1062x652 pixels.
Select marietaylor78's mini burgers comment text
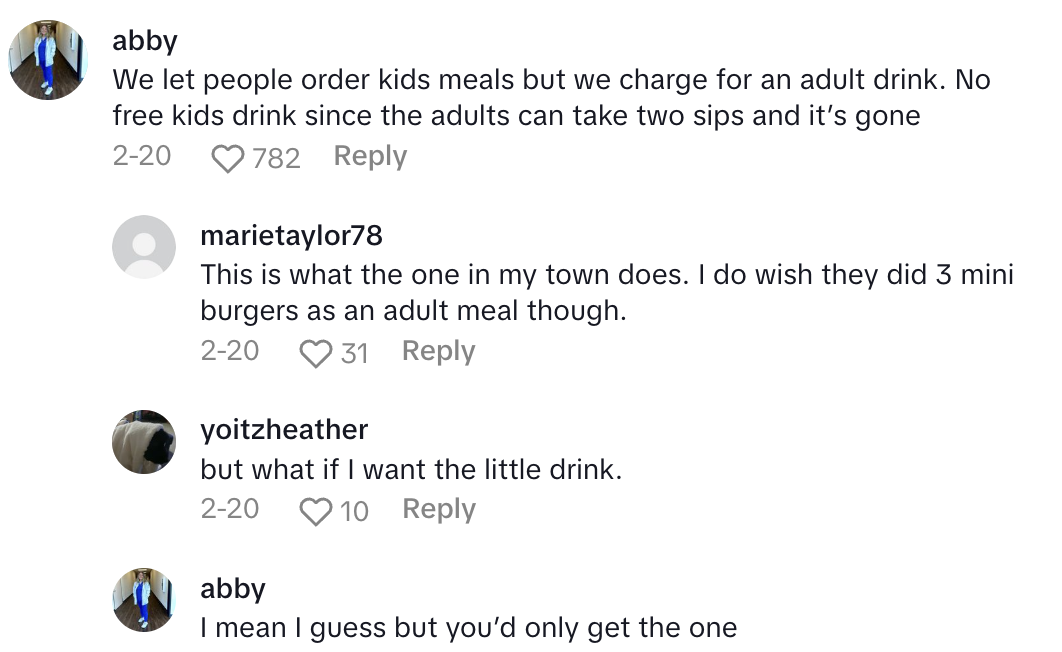pos(607,292)
